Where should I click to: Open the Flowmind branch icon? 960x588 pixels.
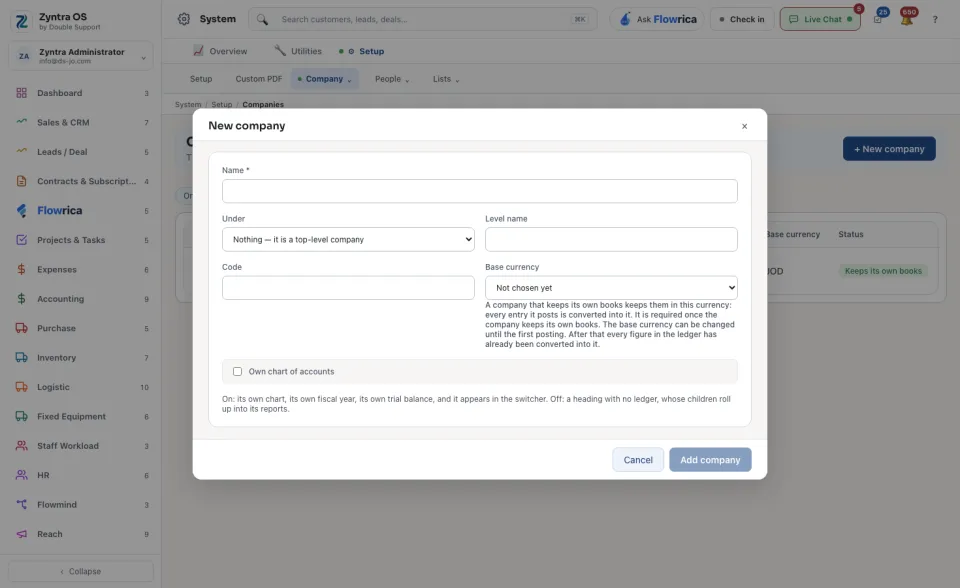click(21, 504)
